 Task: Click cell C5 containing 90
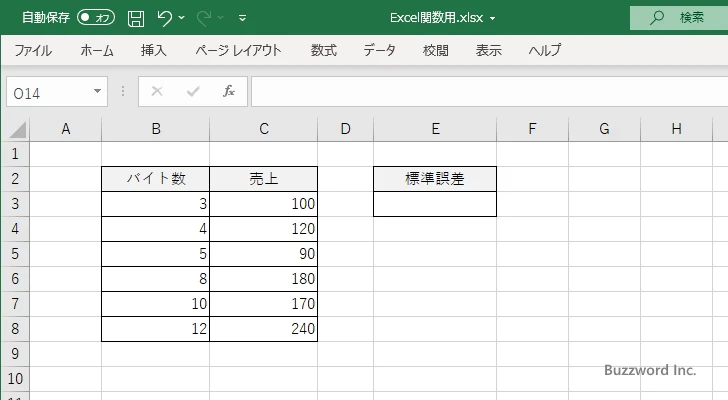coord(264,254)
